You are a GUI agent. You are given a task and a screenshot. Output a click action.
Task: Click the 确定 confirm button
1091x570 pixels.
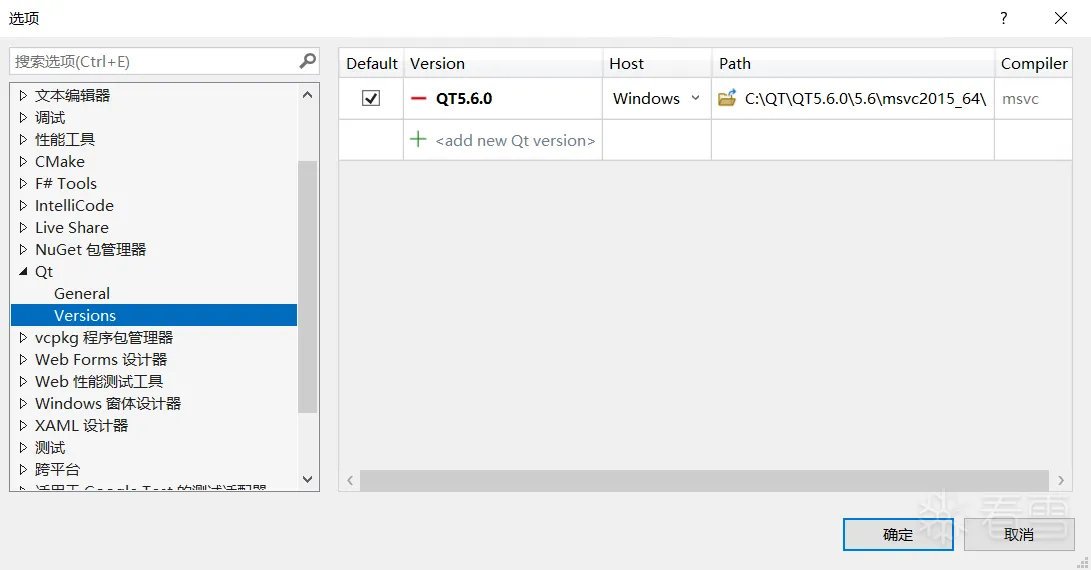898,534
